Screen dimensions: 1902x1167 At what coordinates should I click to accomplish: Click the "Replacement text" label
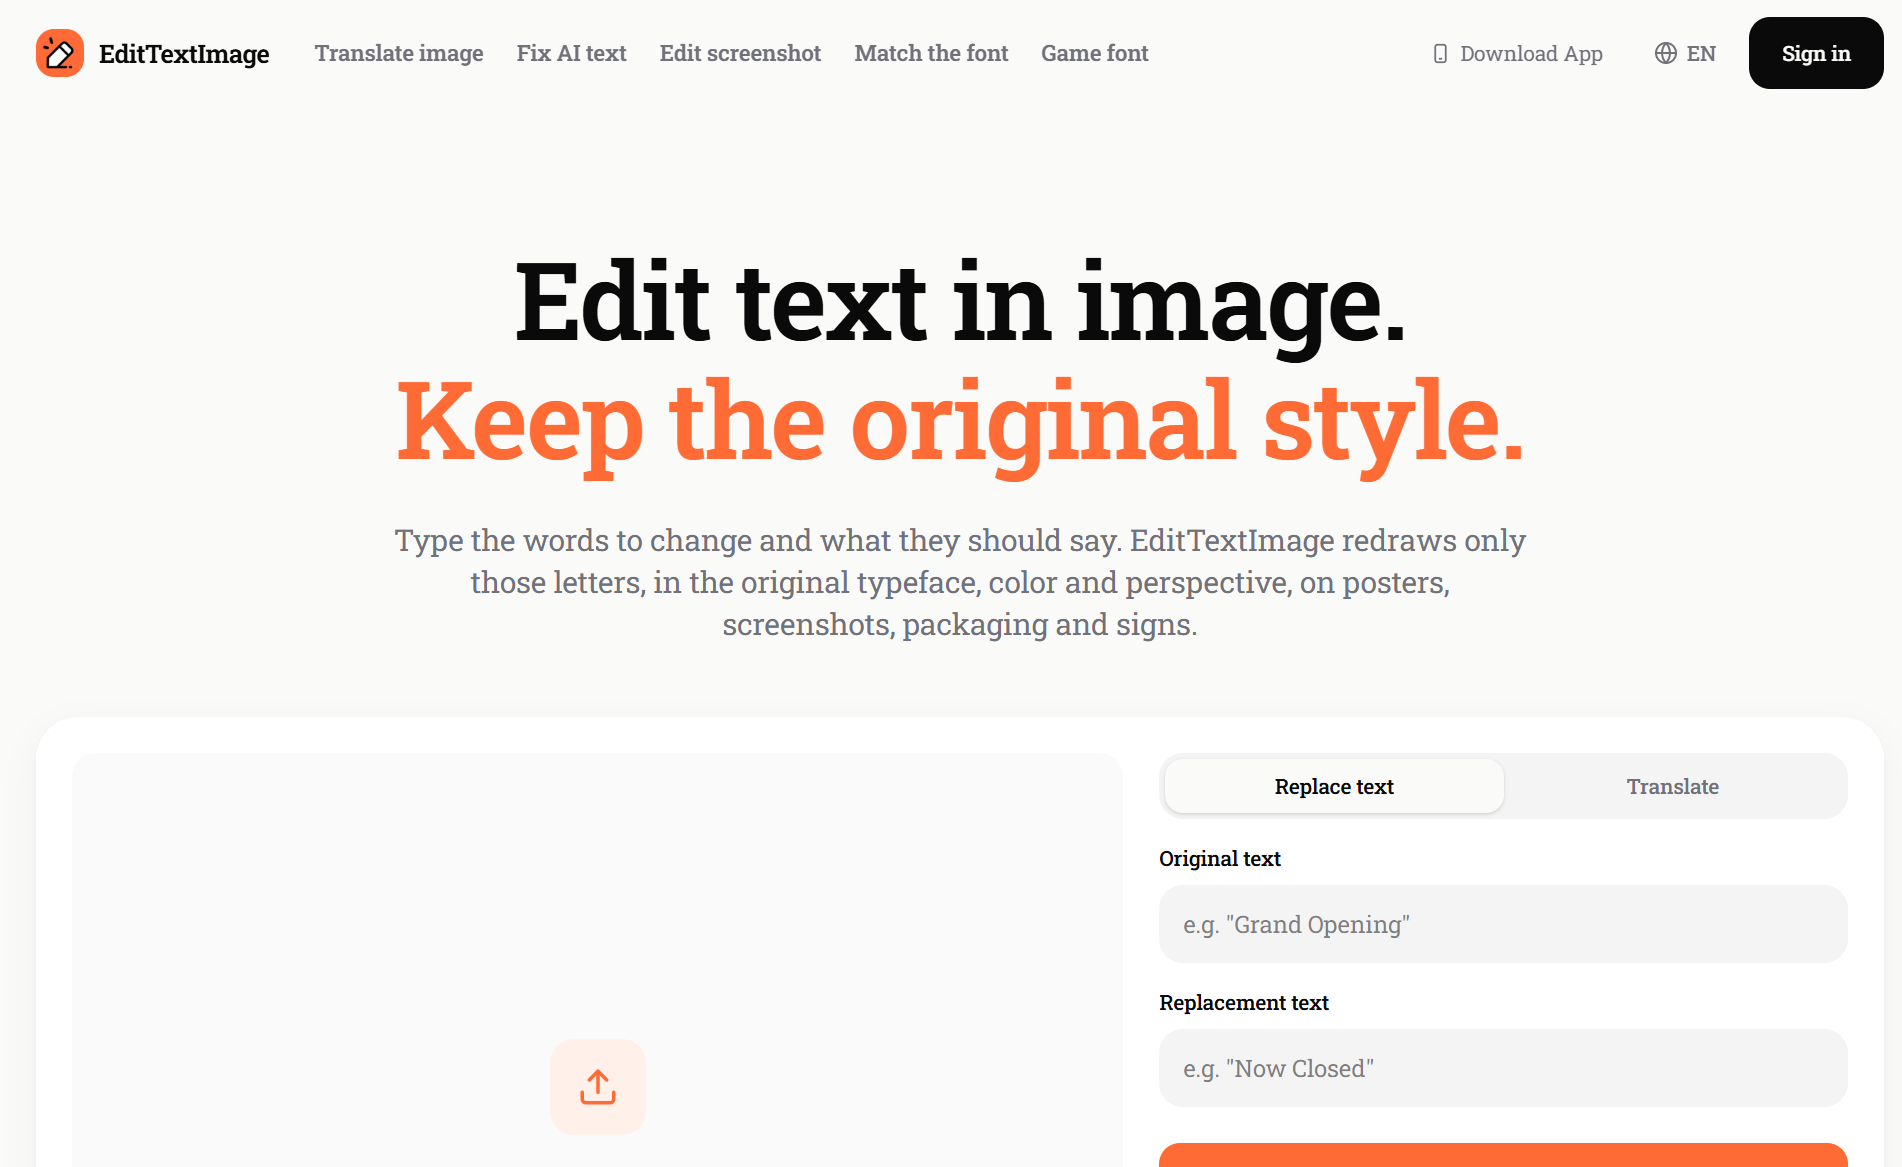coord(1244,1002)
